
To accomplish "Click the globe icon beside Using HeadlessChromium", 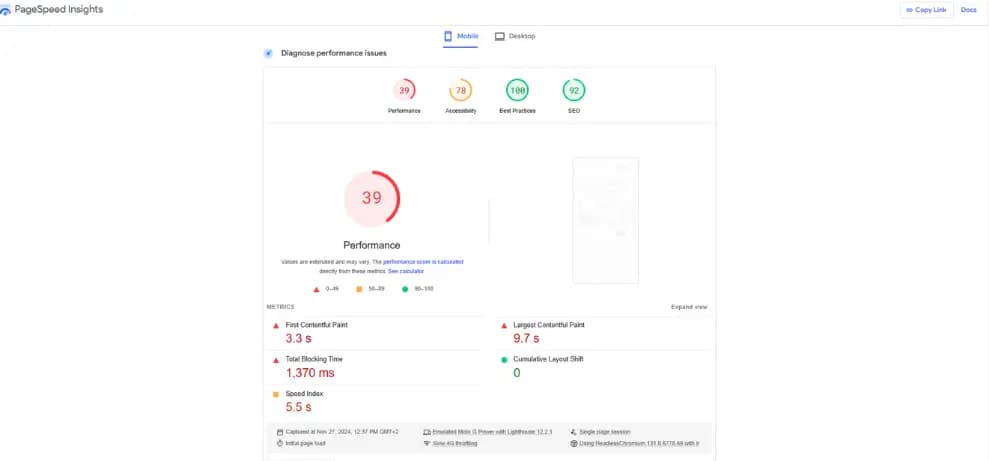I will click(x=573, y=443).
